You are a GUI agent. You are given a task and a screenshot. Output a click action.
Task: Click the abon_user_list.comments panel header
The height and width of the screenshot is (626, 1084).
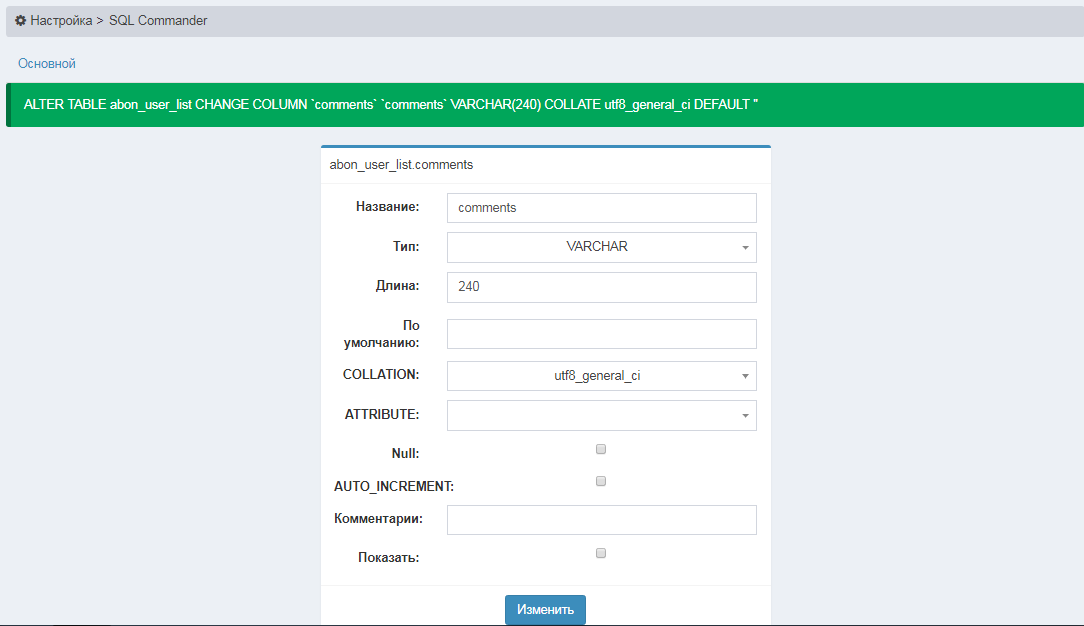tap(401, 164)
